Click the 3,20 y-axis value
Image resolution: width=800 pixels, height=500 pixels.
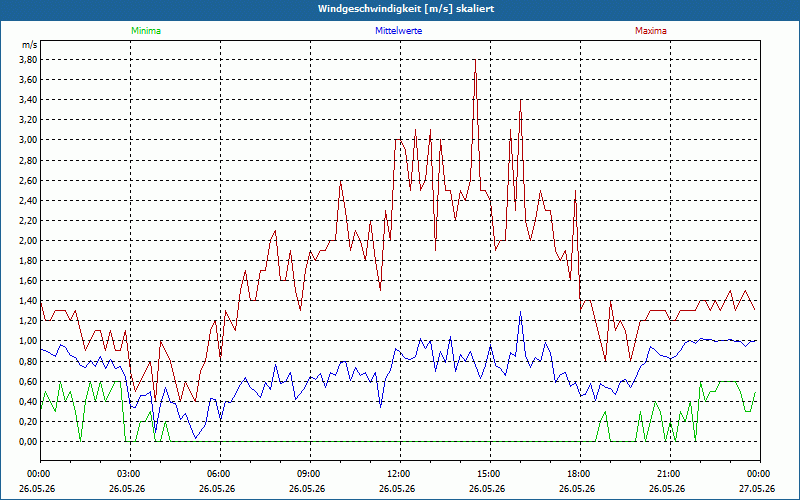coord(28,120)
